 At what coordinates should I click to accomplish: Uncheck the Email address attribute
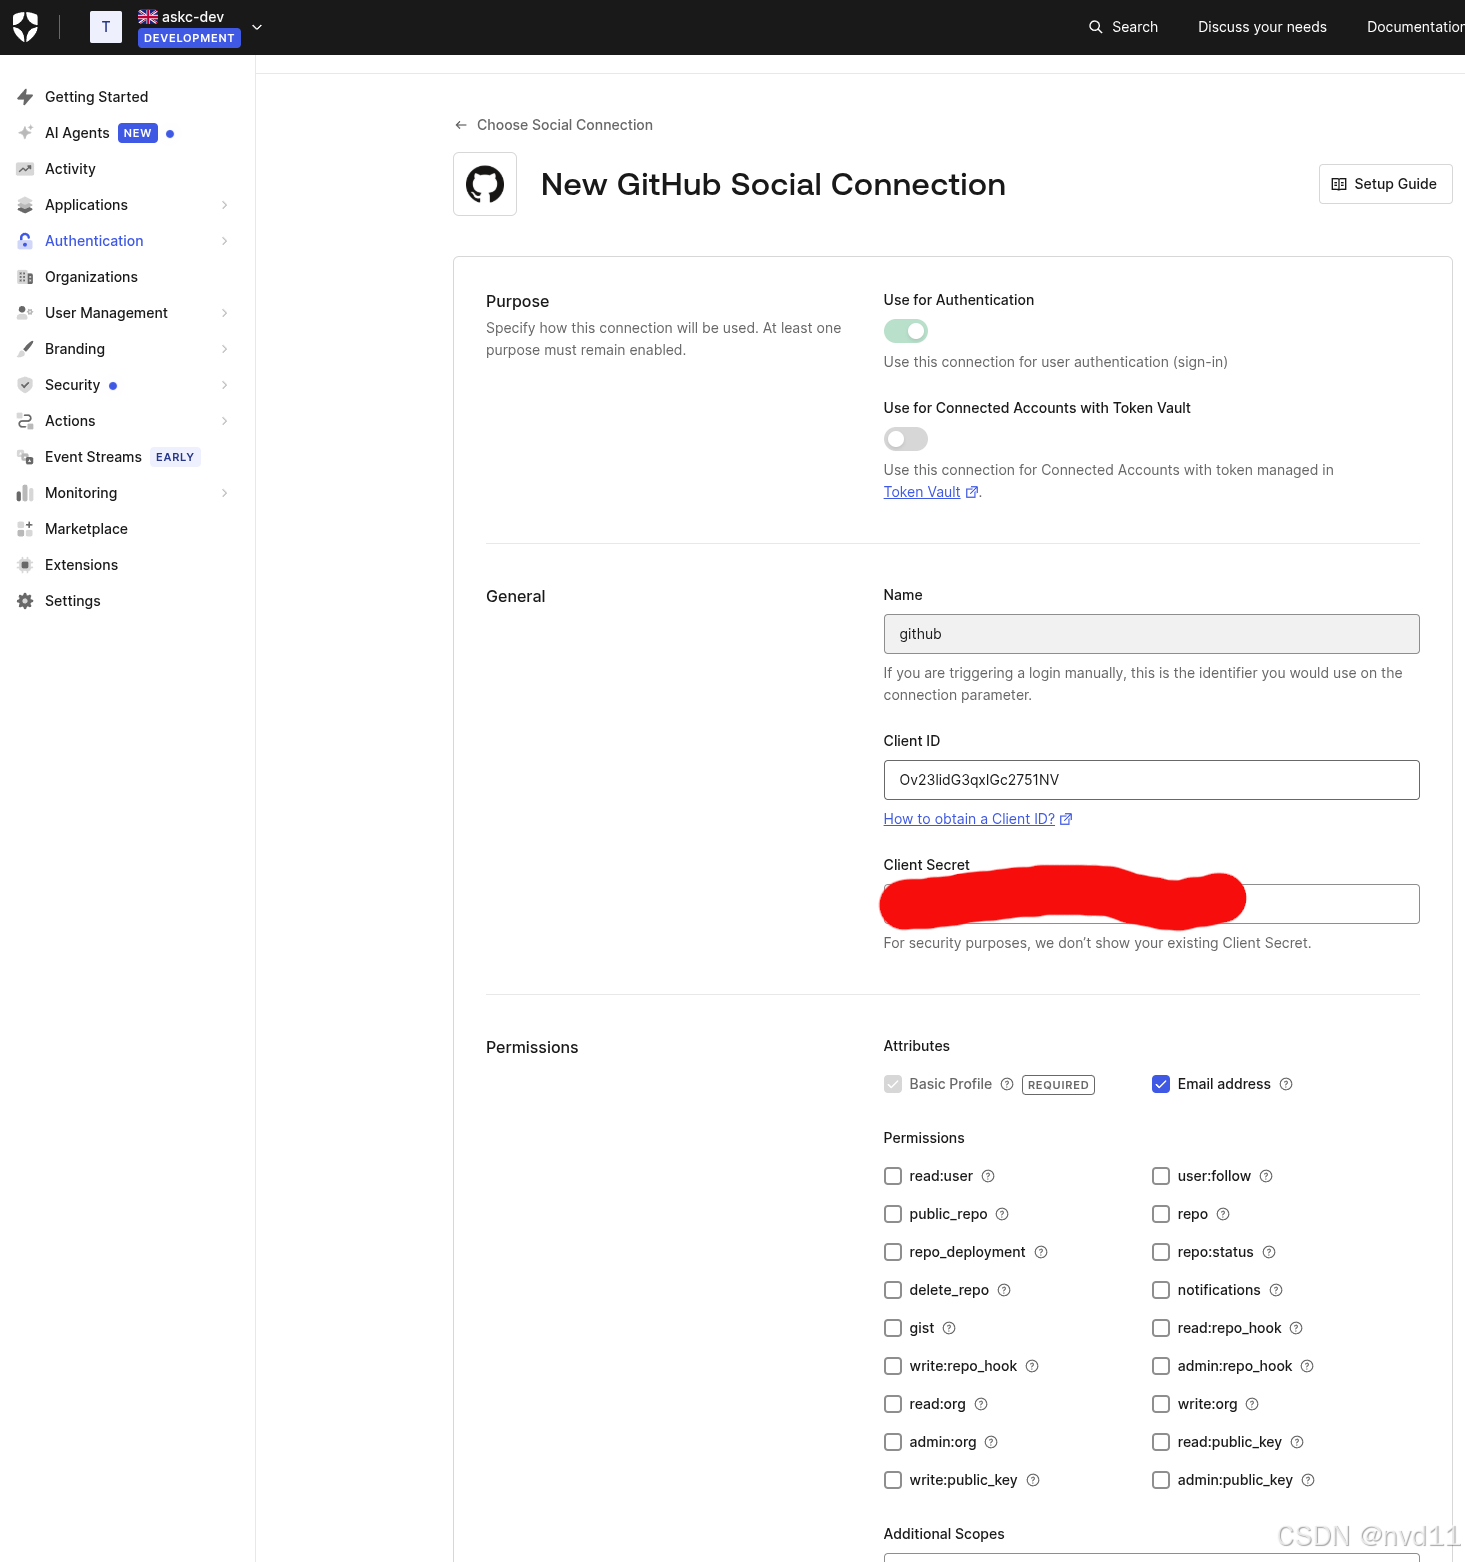[x=1161, y=1084]
